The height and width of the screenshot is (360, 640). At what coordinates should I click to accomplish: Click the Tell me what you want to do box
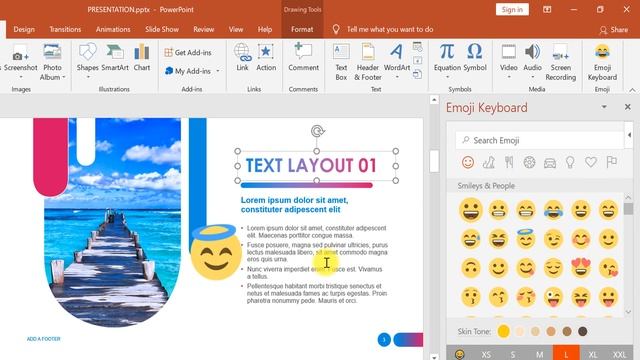click(x=390, y=29)
